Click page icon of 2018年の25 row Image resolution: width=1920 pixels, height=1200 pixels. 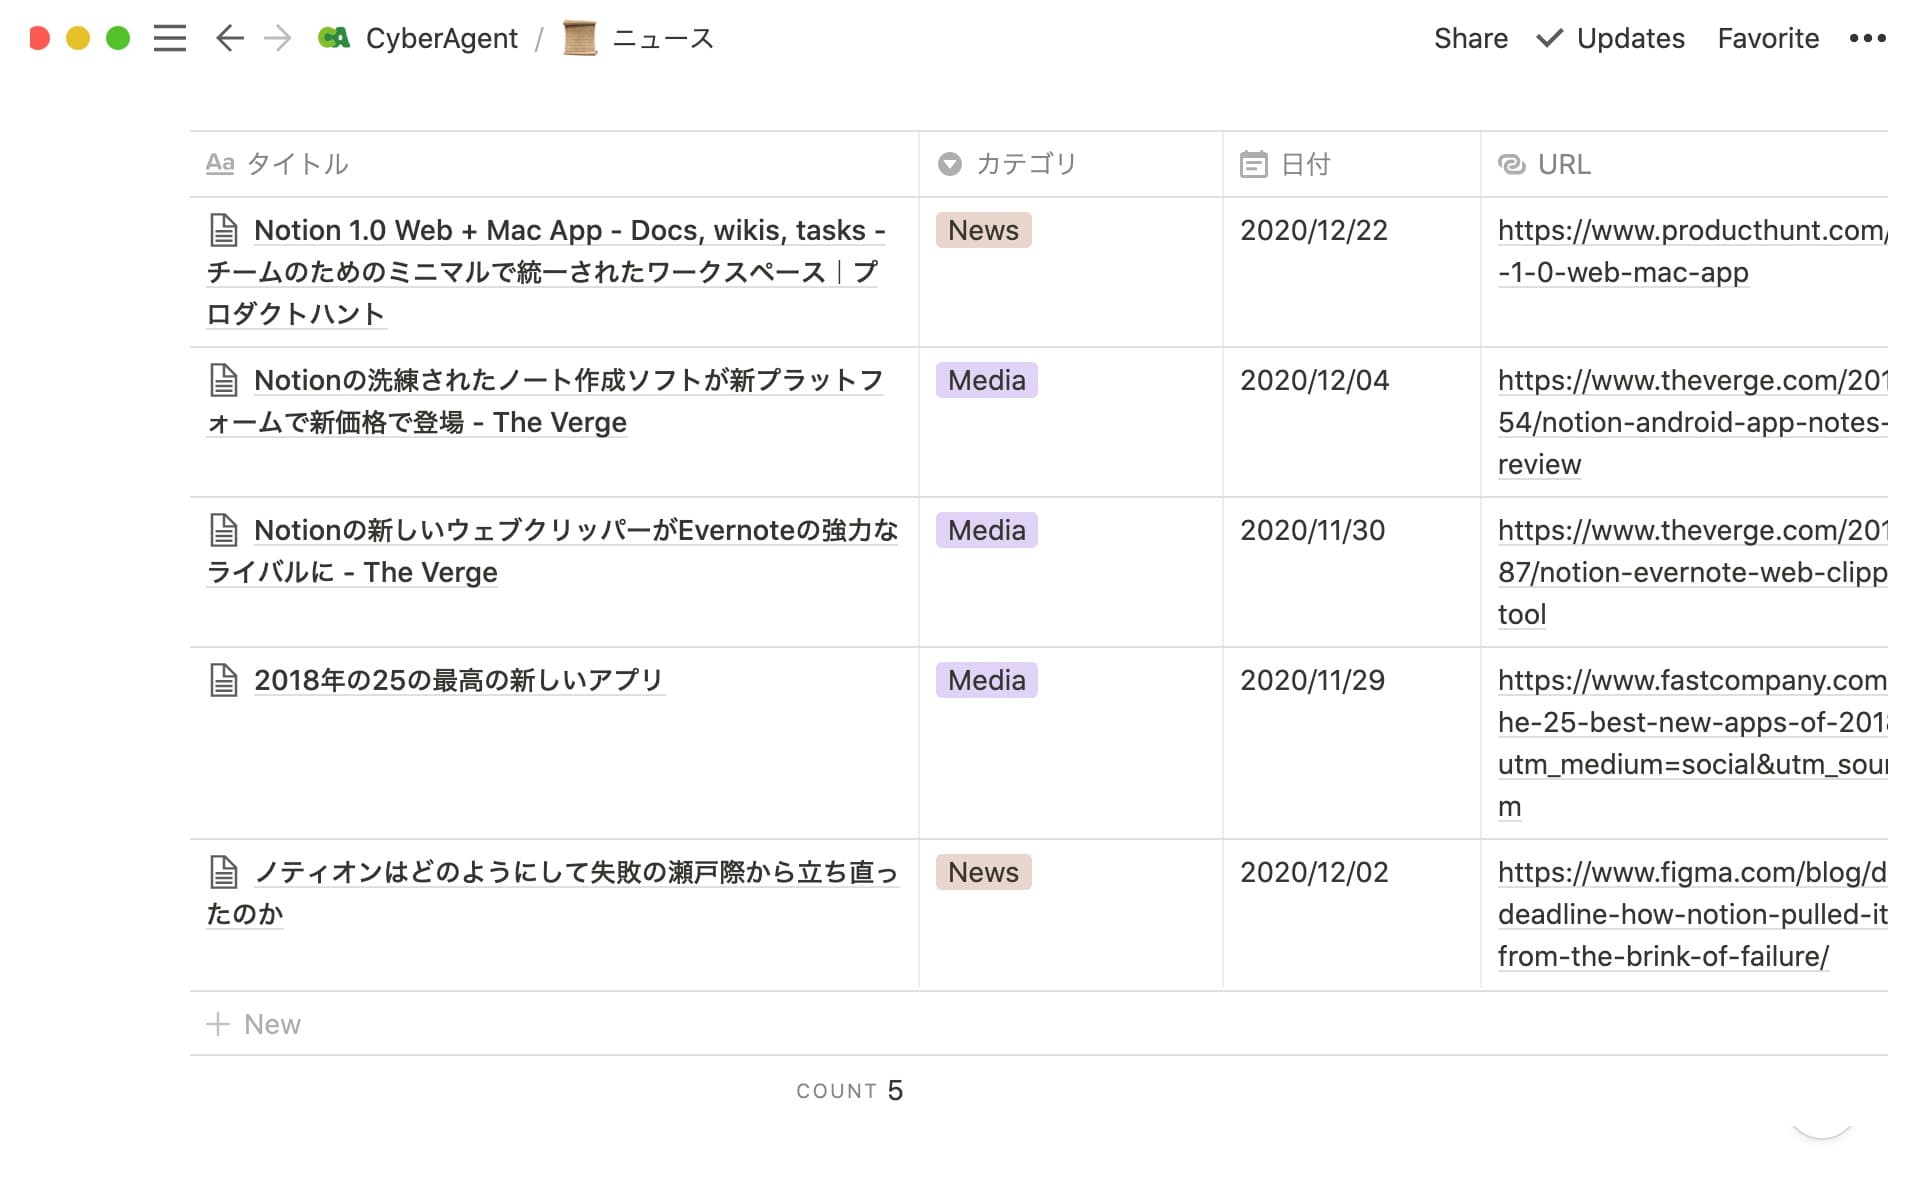223,680
